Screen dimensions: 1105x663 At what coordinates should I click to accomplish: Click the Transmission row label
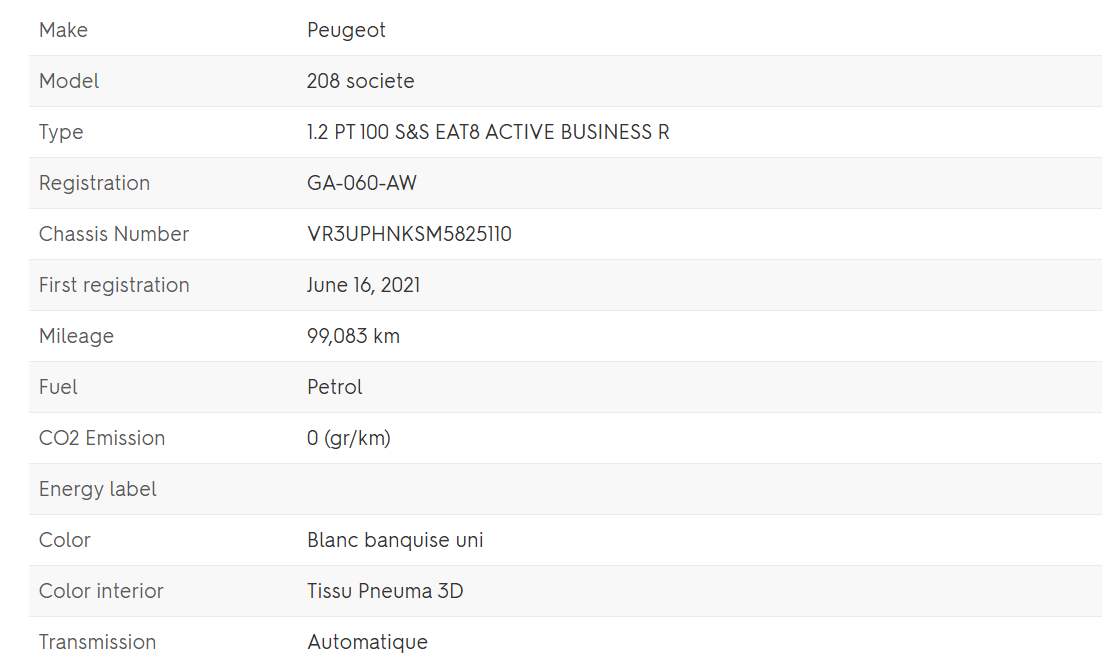click(97, 642)
